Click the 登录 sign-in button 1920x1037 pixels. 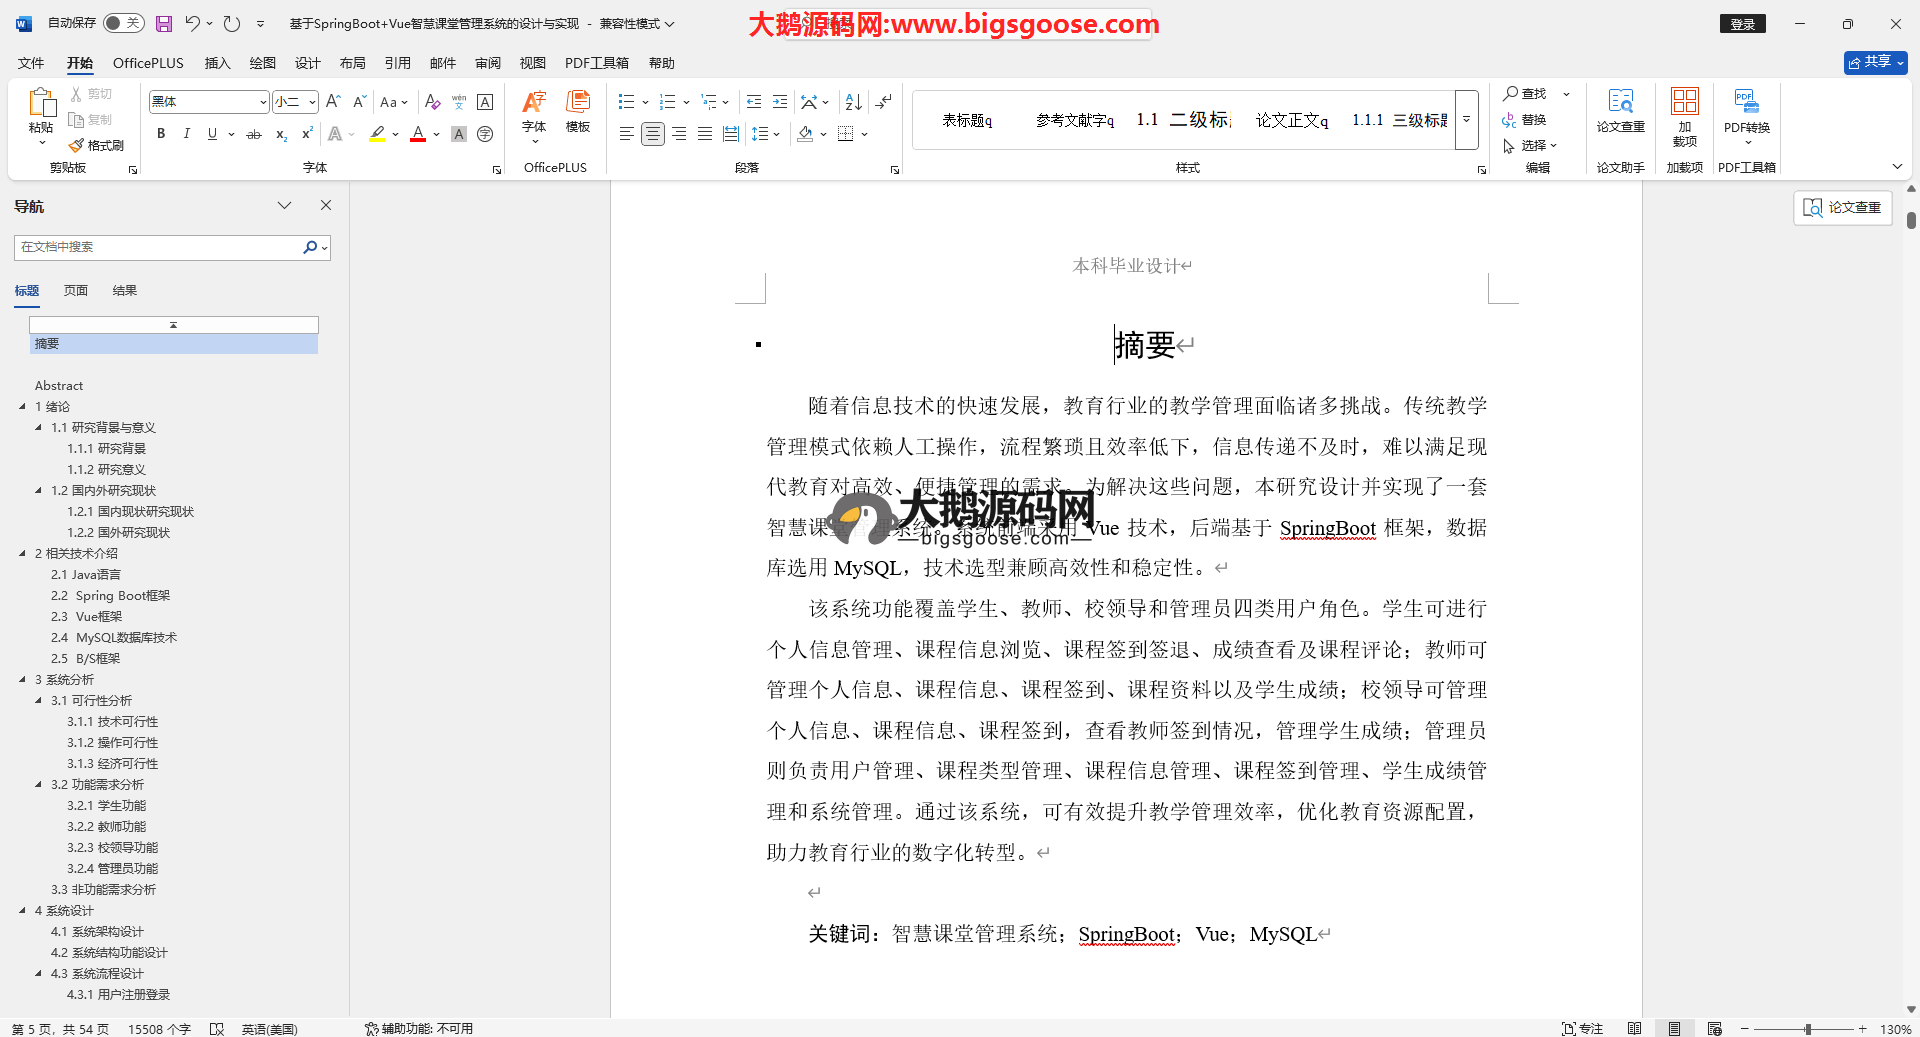point(1742,24)
